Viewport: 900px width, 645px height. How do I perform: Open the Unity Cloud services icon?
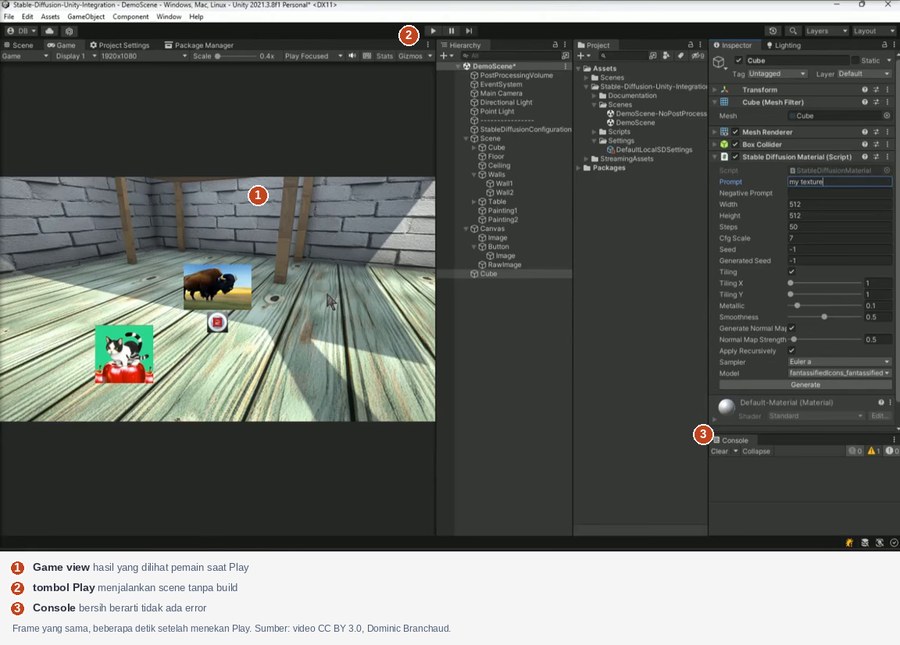[49, 31]
